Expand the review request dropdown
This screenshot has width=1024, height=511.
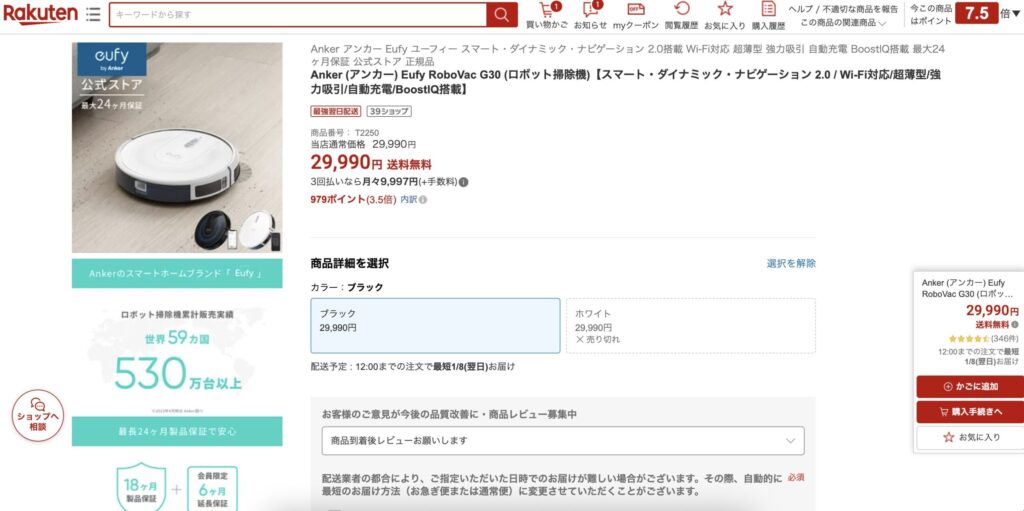point(563,440)
